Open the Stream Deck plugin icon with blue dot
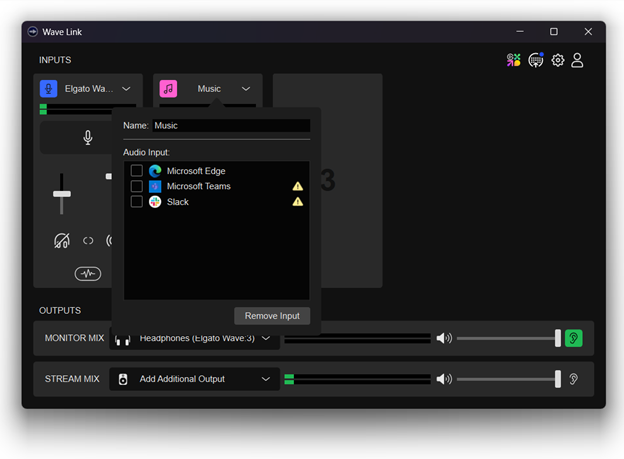 (x=536, y=60)
